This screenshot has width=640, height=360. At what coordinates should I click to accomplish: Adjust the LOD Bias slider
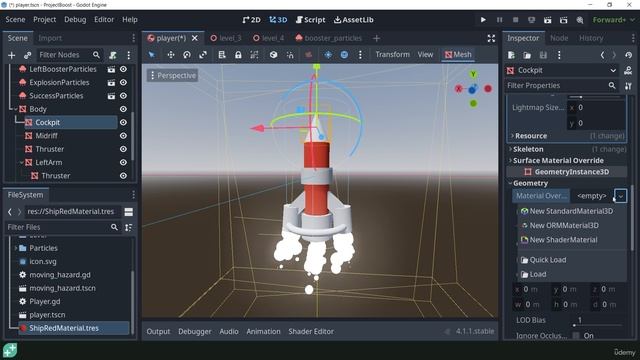[x=598, y=325]
